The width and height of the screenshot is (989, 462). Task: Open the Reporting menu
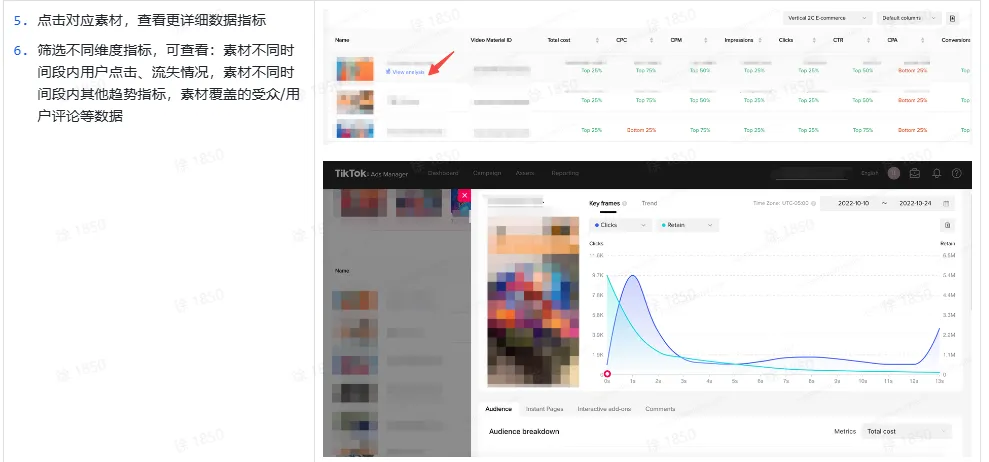(565, 173)
